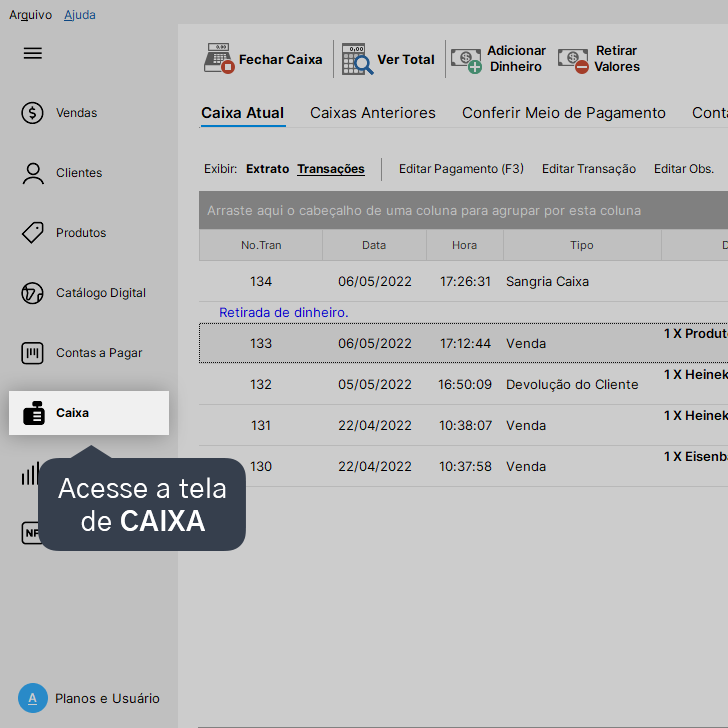Click Editar Pagamento (F3)
Screen dimensions: 728x728
461,169
